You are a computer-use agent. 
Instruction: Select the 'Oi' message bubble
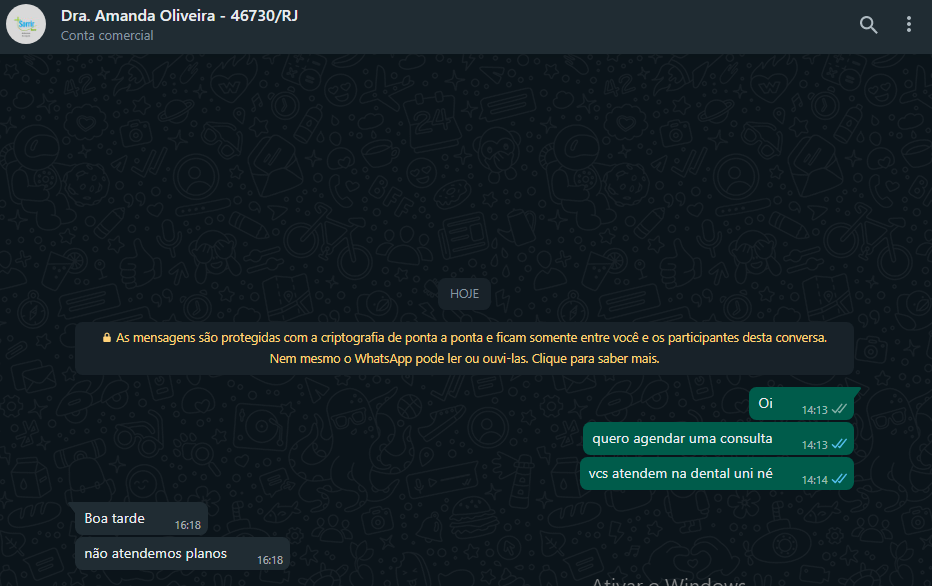pos(802,404)
